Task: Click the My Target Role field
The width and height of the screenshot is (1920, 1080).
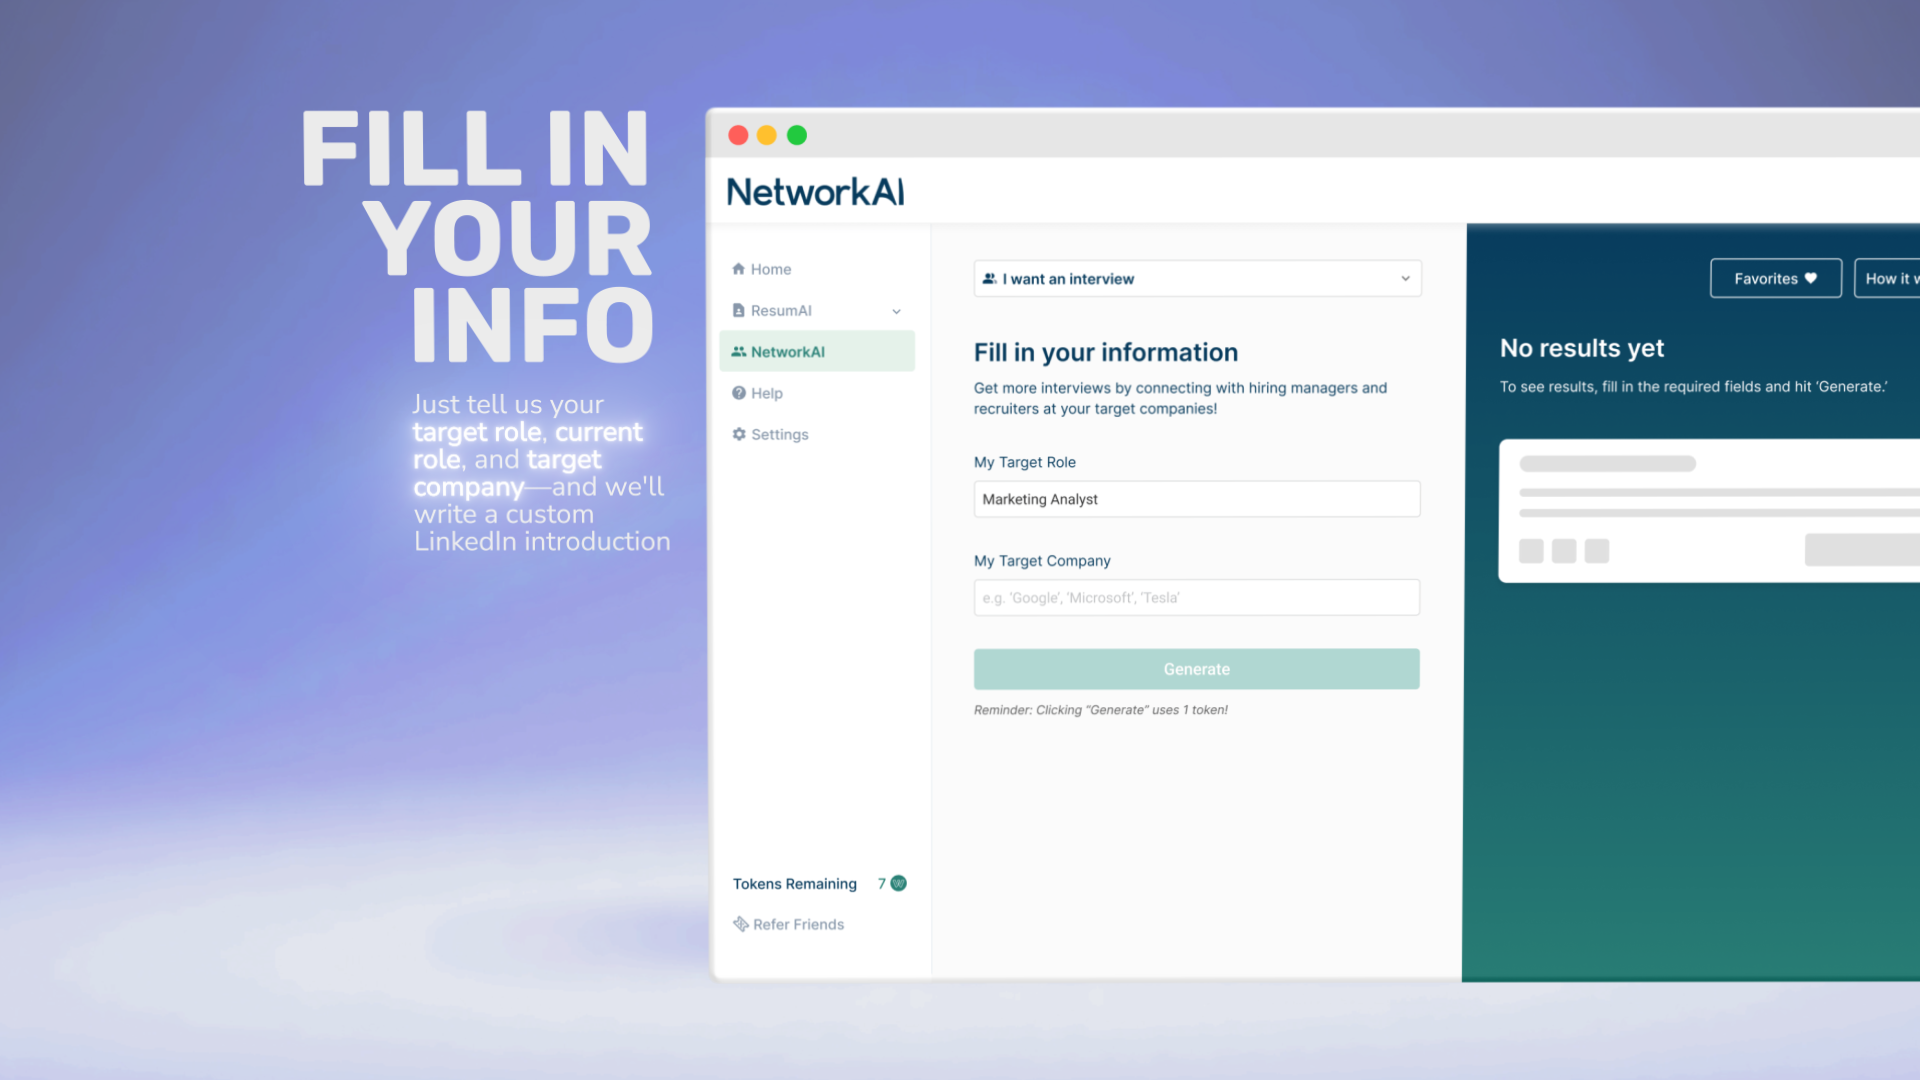Action: point(1196,499)
